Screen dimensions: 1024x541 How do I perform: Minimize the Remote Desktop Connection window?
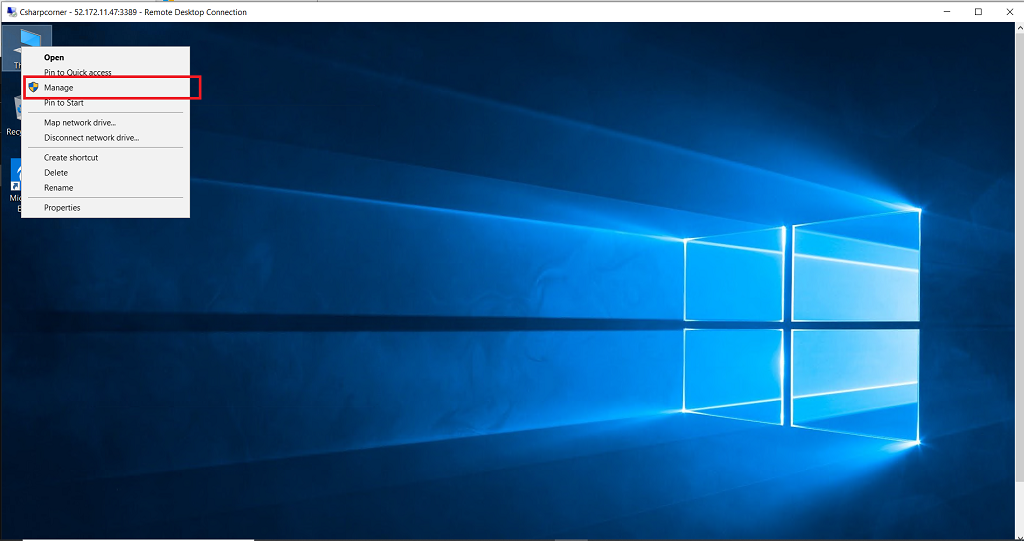pos(948,12)
